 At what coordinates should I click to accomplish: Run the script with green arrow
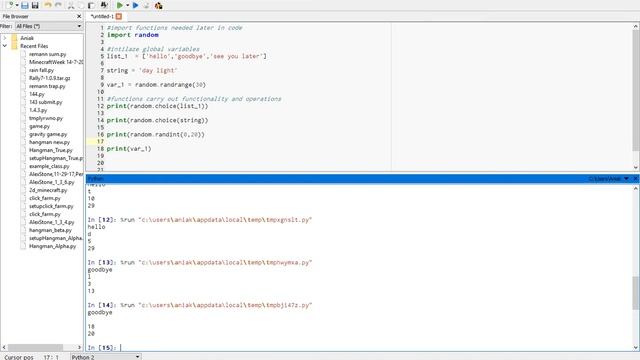coord(120,5)
